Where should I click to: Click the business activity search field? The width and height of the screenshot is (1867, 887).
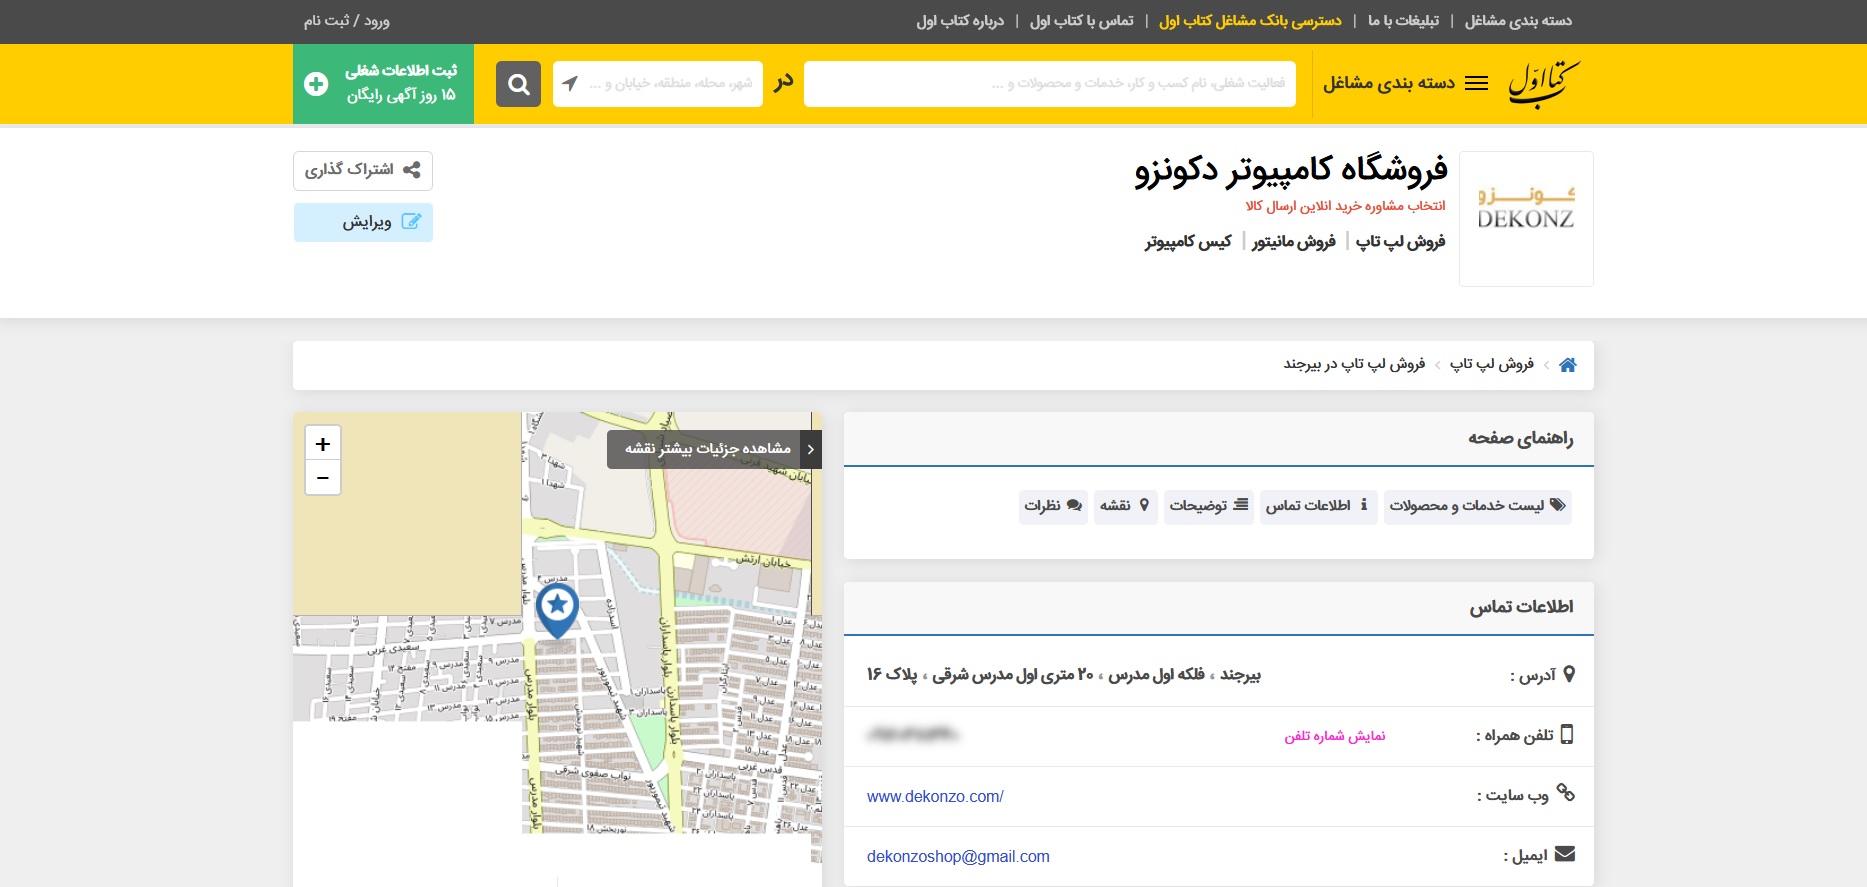click(1049, 84)
